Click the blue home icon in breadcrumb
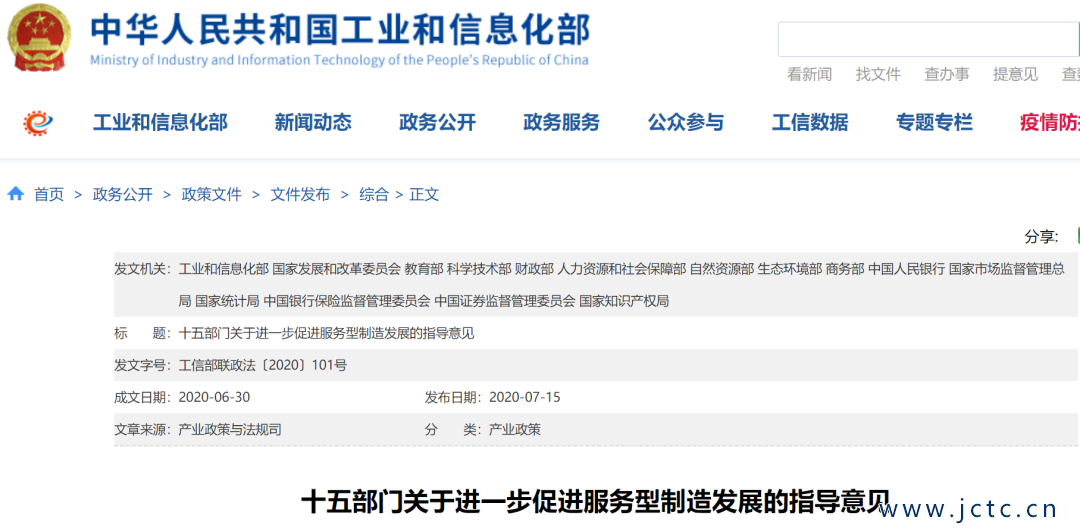This screenshot has width=1080, height=528. tap(16, 194)
